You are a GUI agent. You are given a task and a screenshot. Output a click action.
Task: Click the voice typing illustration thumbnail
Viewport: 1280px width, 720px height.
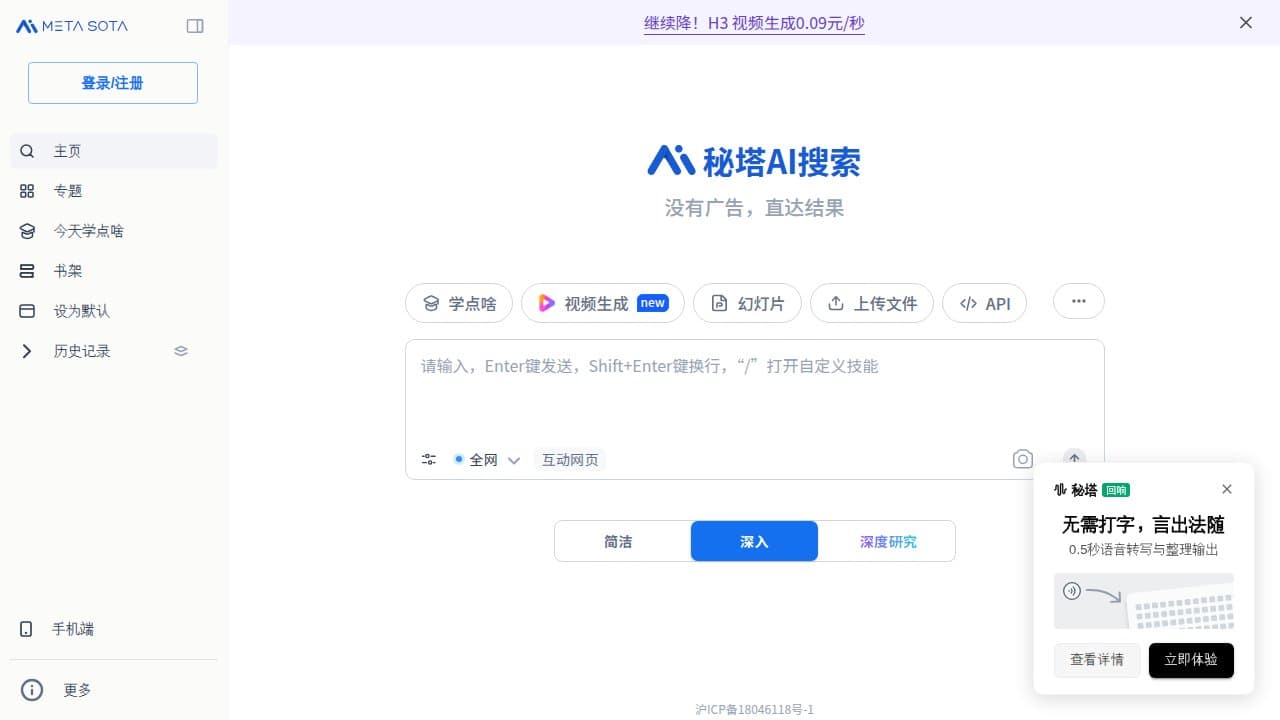(x=1144, y=601)
